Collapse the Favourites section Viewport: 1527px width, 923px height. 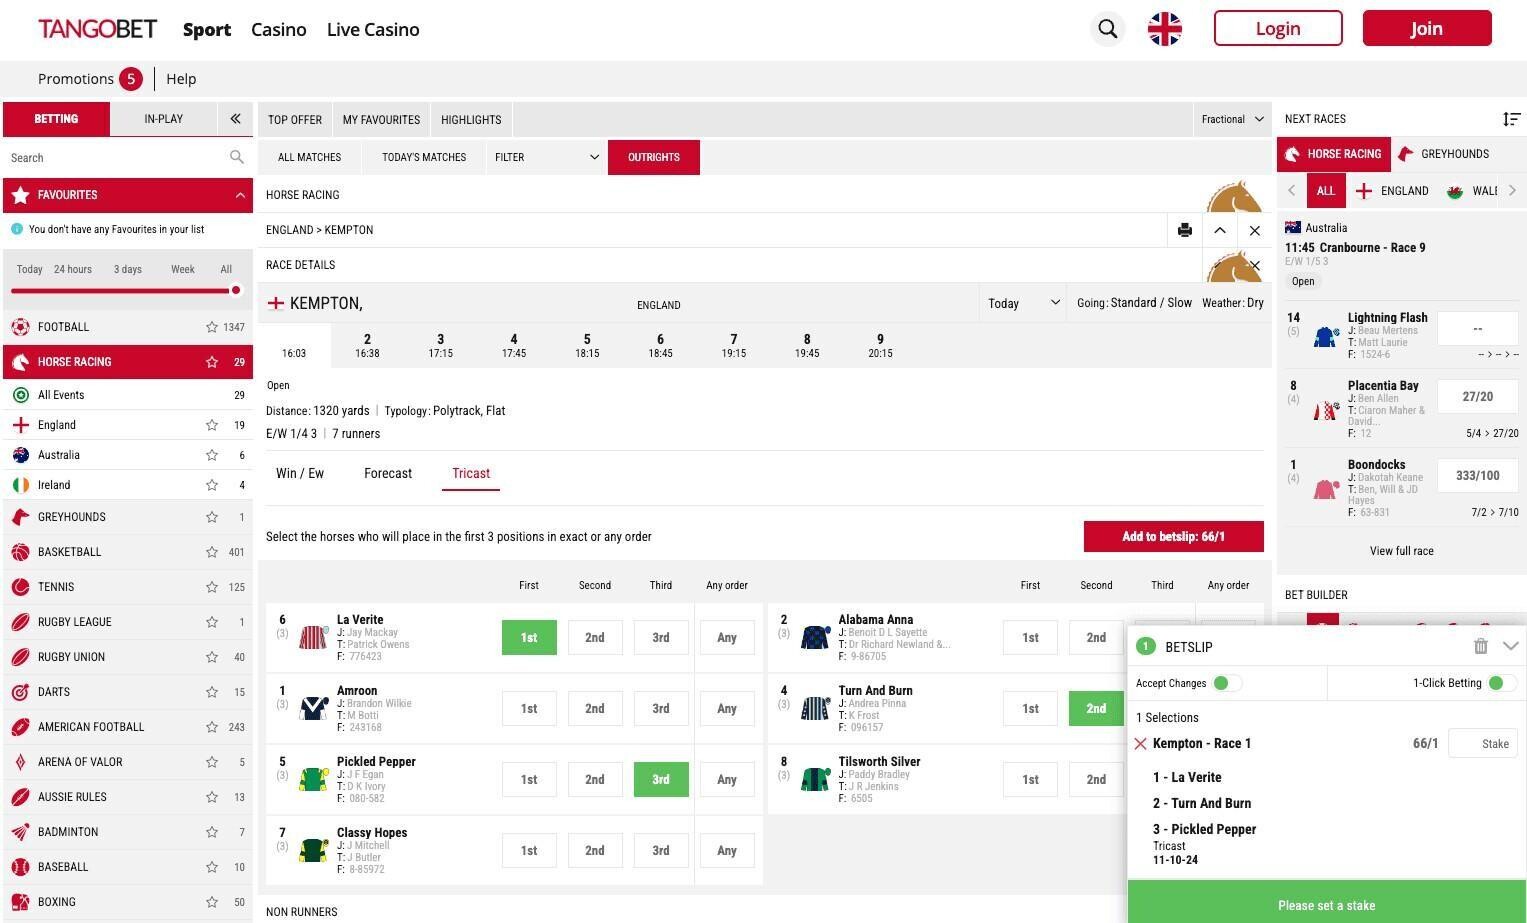[x=240, y=195]
